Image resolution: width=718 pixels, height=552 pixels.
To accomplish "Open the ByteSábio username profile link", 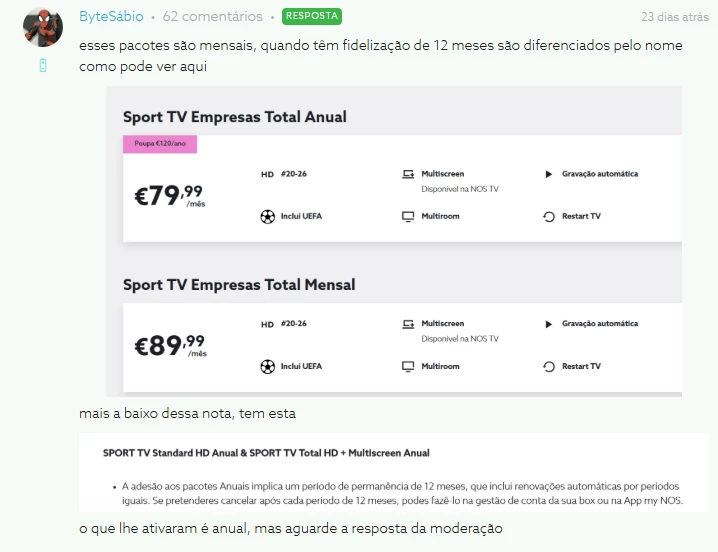I will coord(111,16).
